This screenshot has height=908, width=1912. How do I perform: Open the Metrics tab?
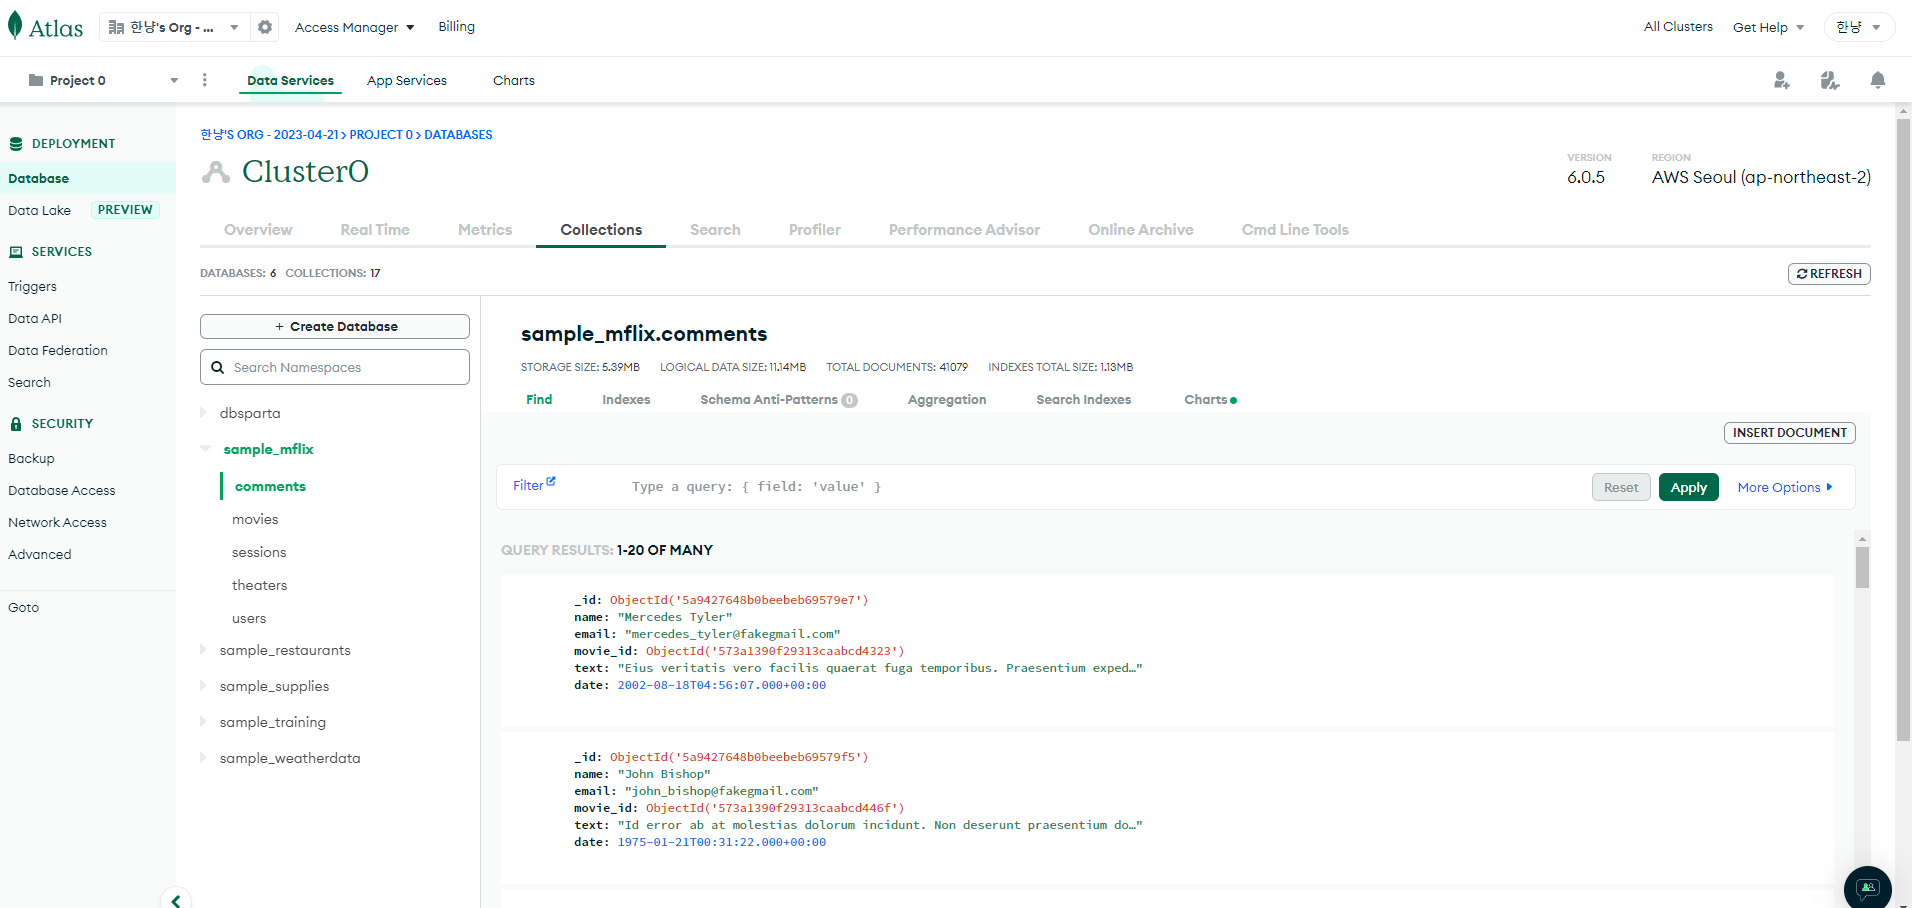tap(485, 230)
